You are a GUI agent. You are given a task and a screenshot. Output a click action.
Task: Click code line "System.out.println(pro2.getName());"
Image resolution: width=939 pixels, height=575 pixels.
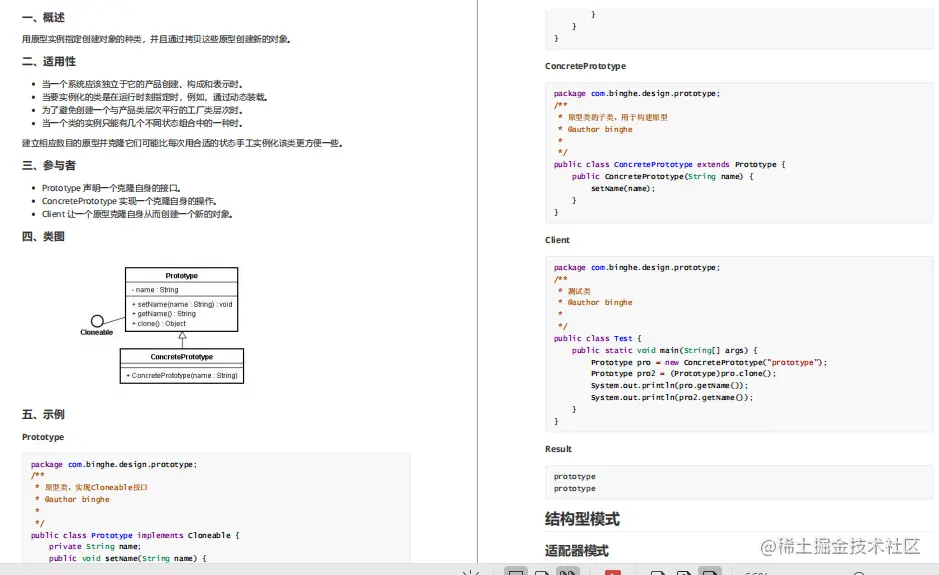point(672,398)
